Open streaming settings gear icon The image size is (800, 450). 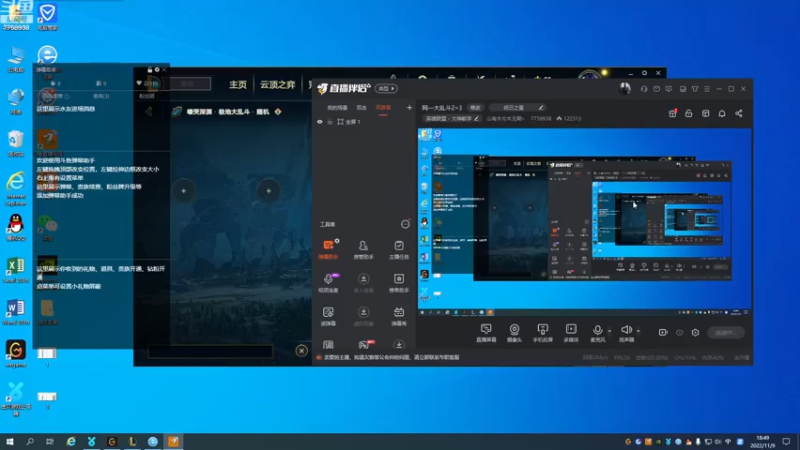pyautogui.click(x=695, y=333)
